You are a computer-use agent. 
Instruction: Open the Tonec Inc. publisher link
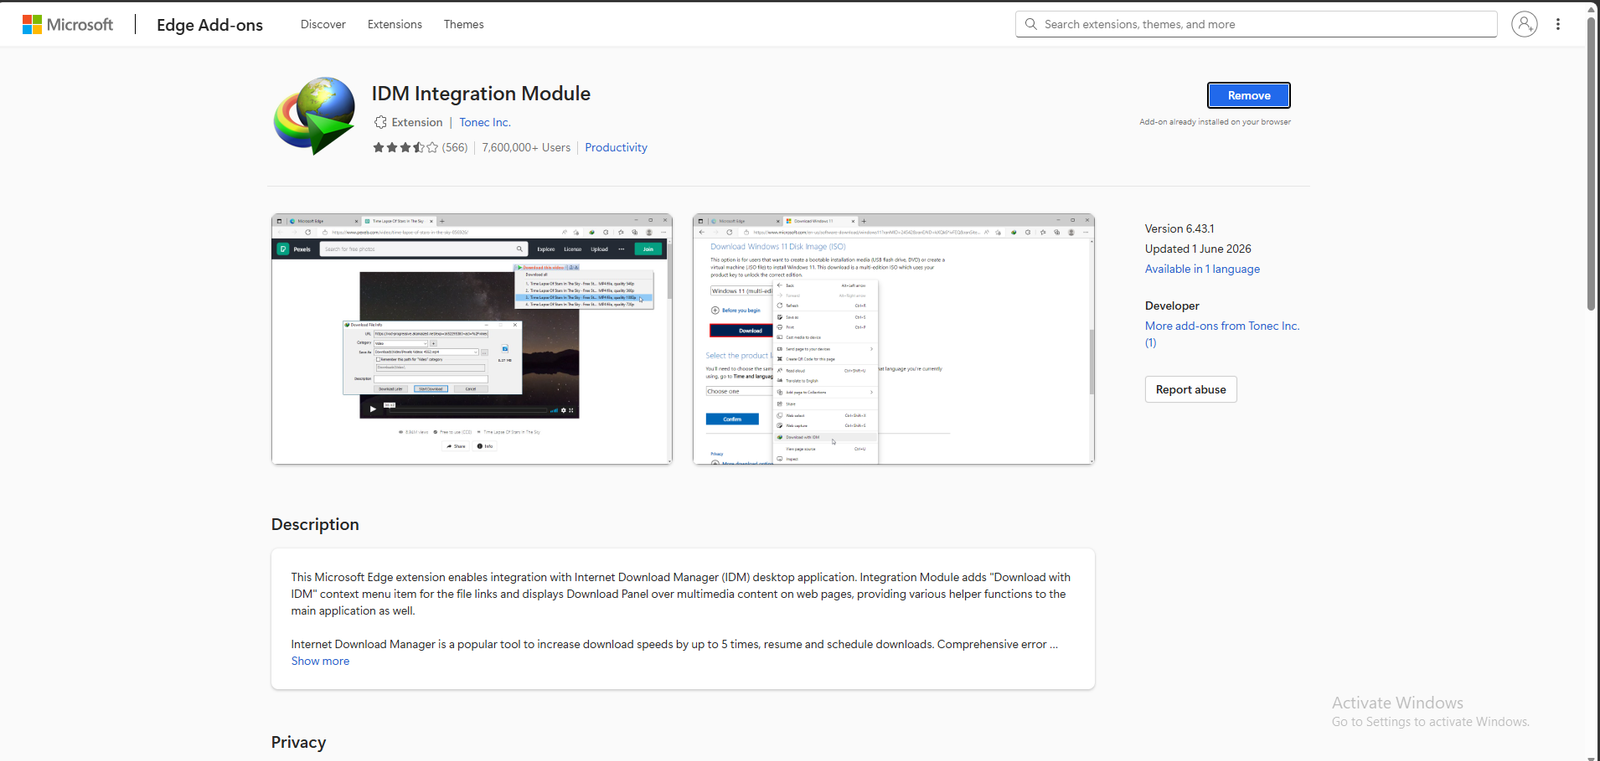point(485,122)
